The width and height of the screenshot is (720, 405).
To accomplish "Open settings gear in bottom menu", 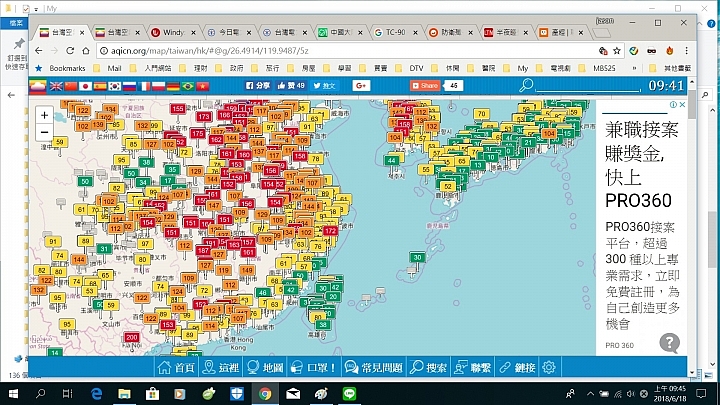I will tap(549, 367).
